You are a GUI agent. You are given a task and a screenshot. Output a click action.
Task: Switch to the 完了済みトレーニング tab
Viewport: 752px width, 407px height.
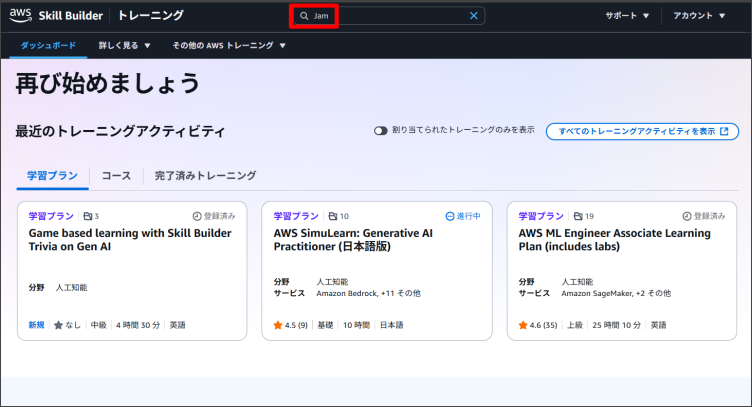(205, 175)
